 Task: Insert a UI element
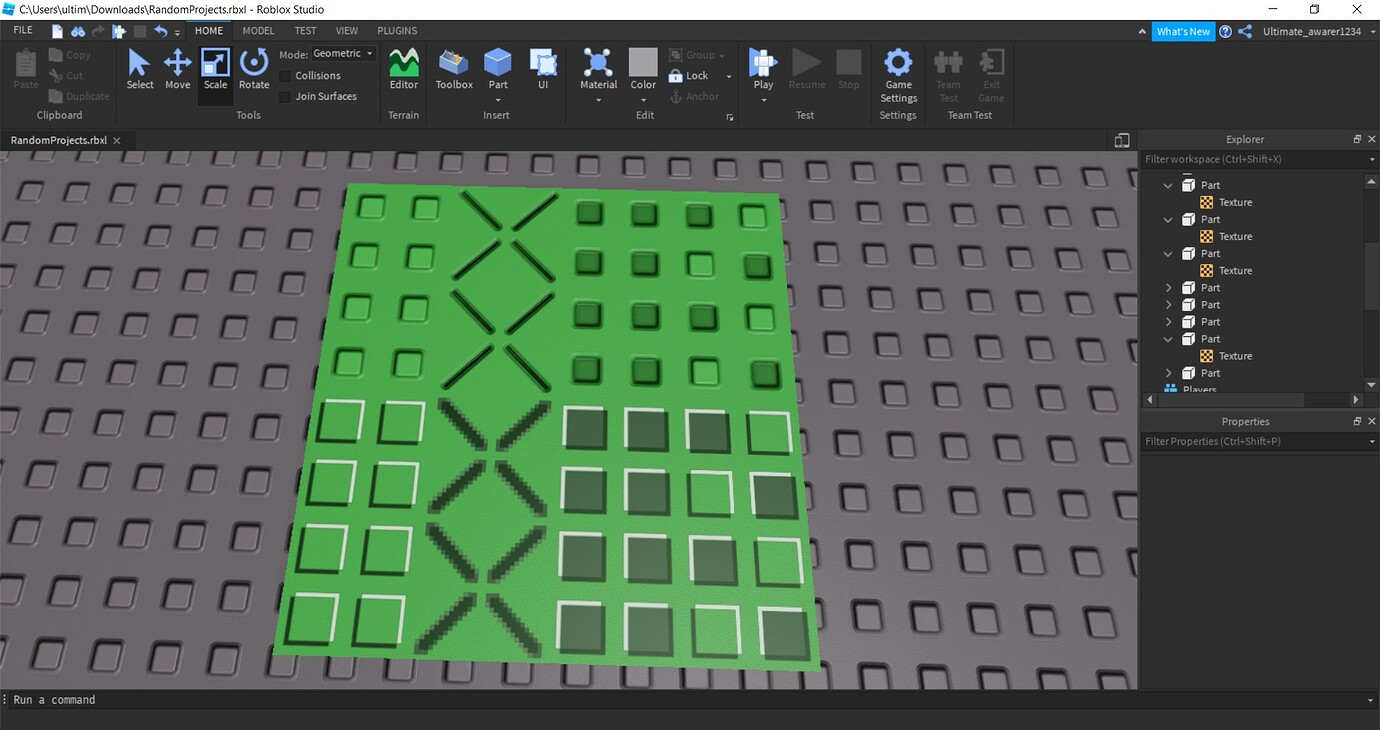coord(543,67)
